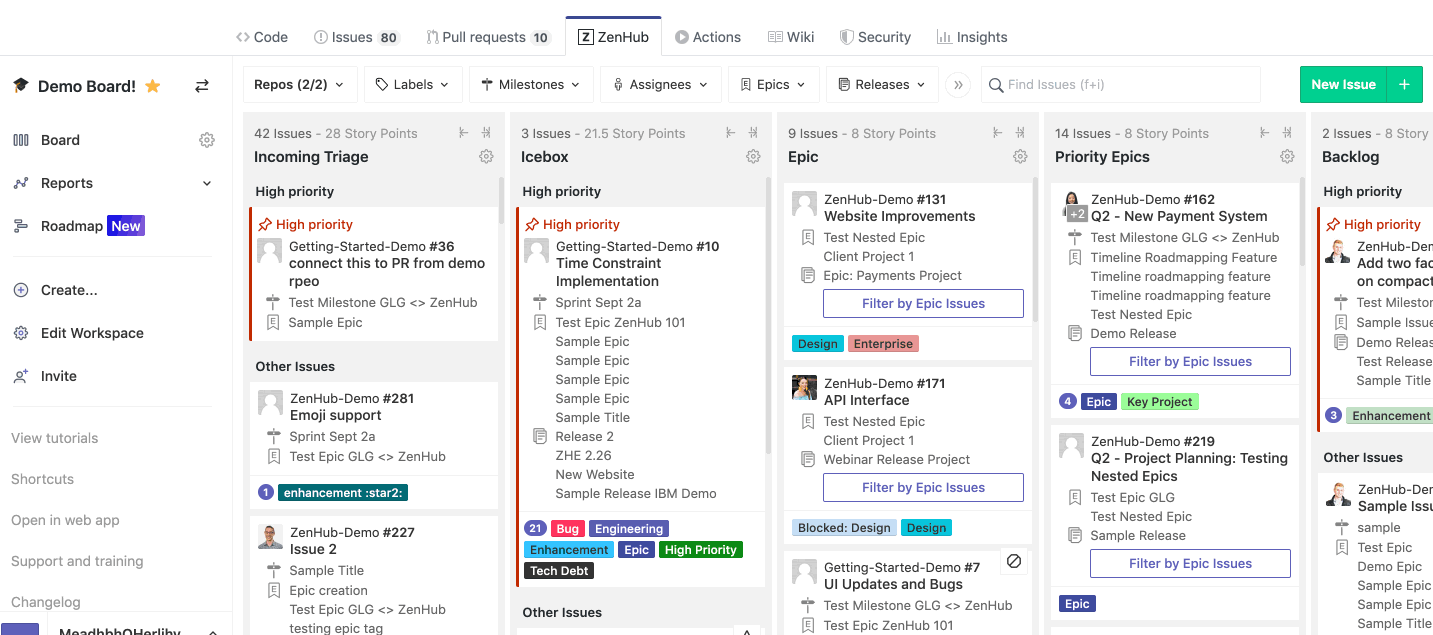
Task: Click Filter by Epic Issues under API Interface
Action: click(922, 487)
